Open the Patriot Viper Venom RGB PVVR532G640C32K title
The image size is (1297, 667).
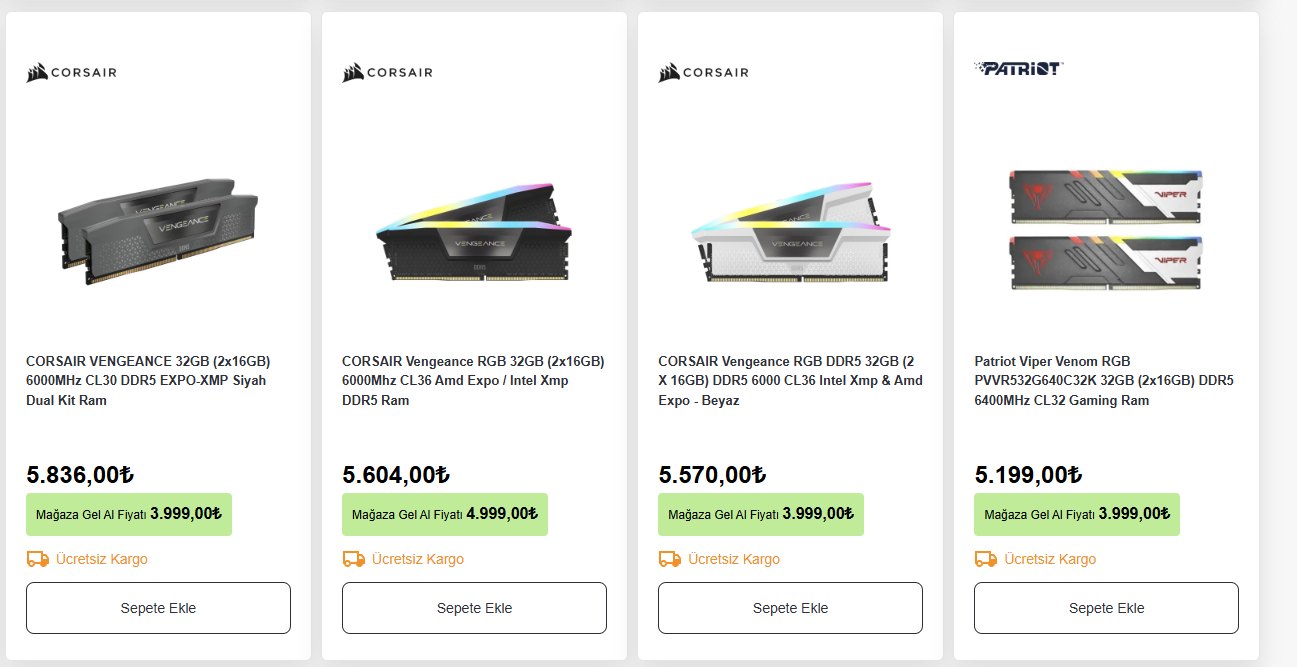point(1104,381)
